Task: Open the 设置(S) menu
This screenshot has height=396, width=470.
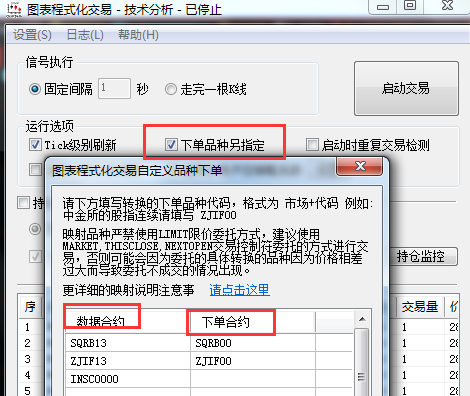Action: pyautogui.click(x=32, y=35)
